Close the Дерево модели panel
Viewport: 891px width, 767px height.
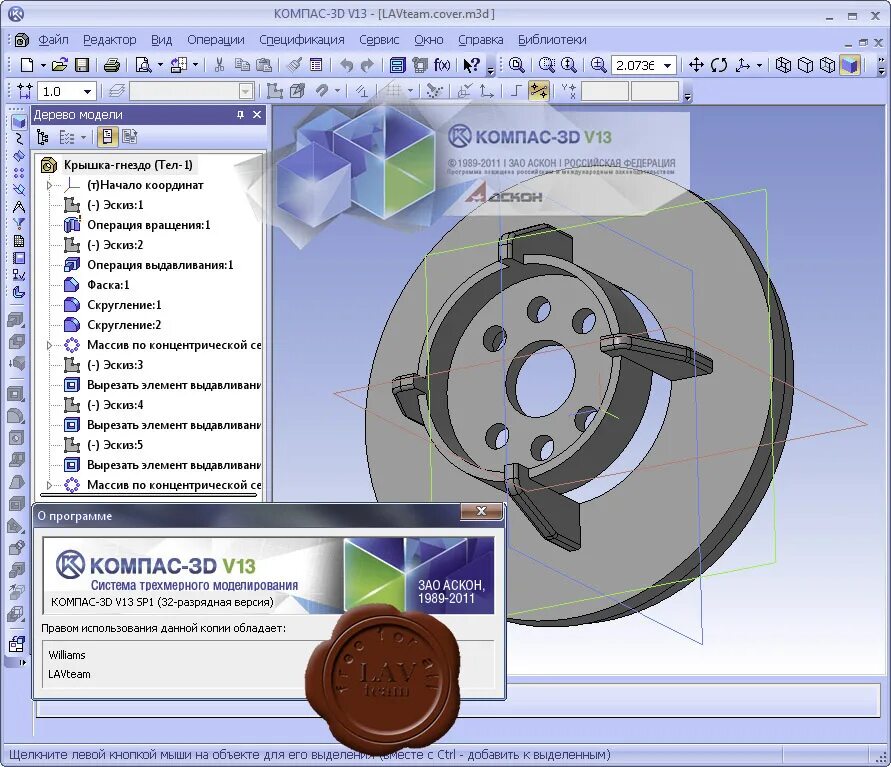[257, 115]
